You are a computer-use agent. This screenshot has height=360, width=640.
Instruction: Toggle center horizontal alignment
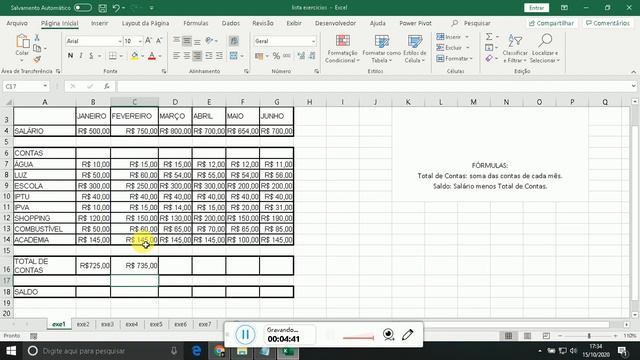click(x=187, y=56)
